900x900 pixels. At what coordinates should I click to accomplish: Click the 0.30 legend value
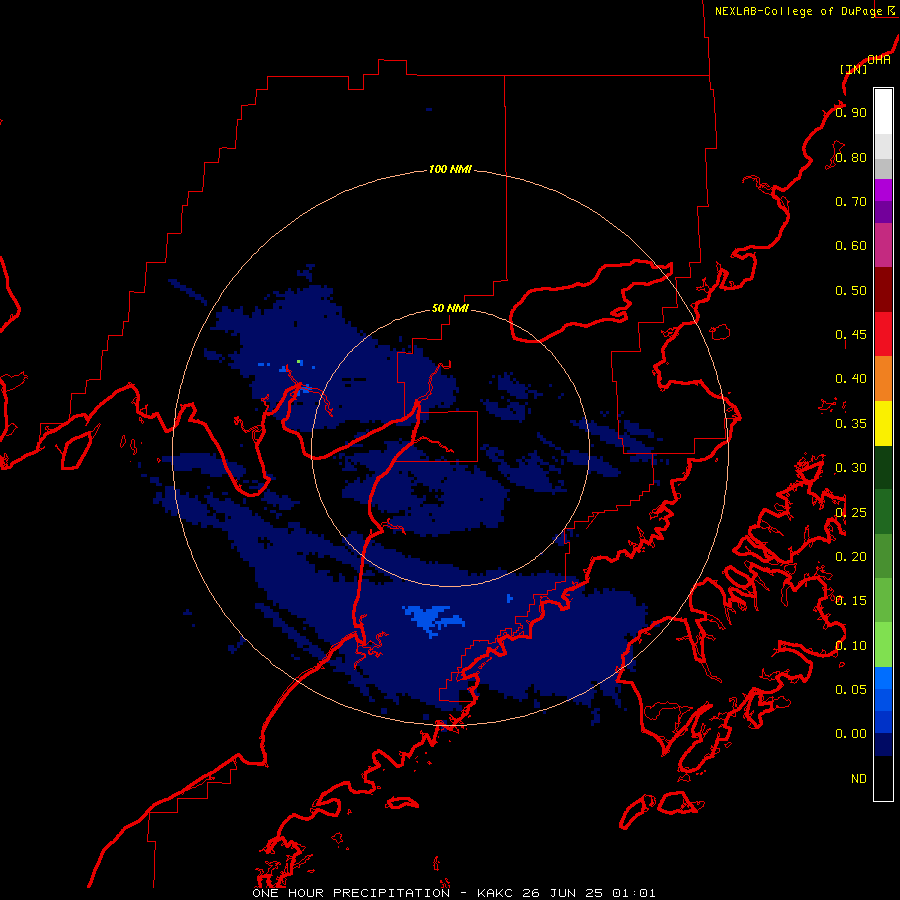(x=851, y=468)
